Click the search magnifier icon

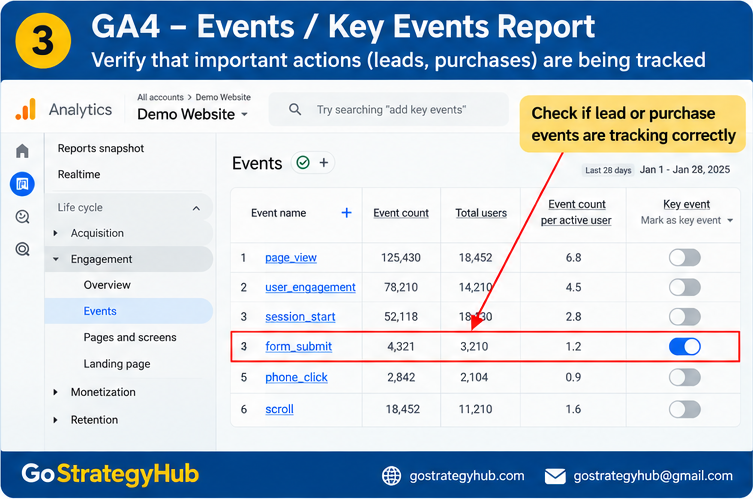(x=295, y=110)
